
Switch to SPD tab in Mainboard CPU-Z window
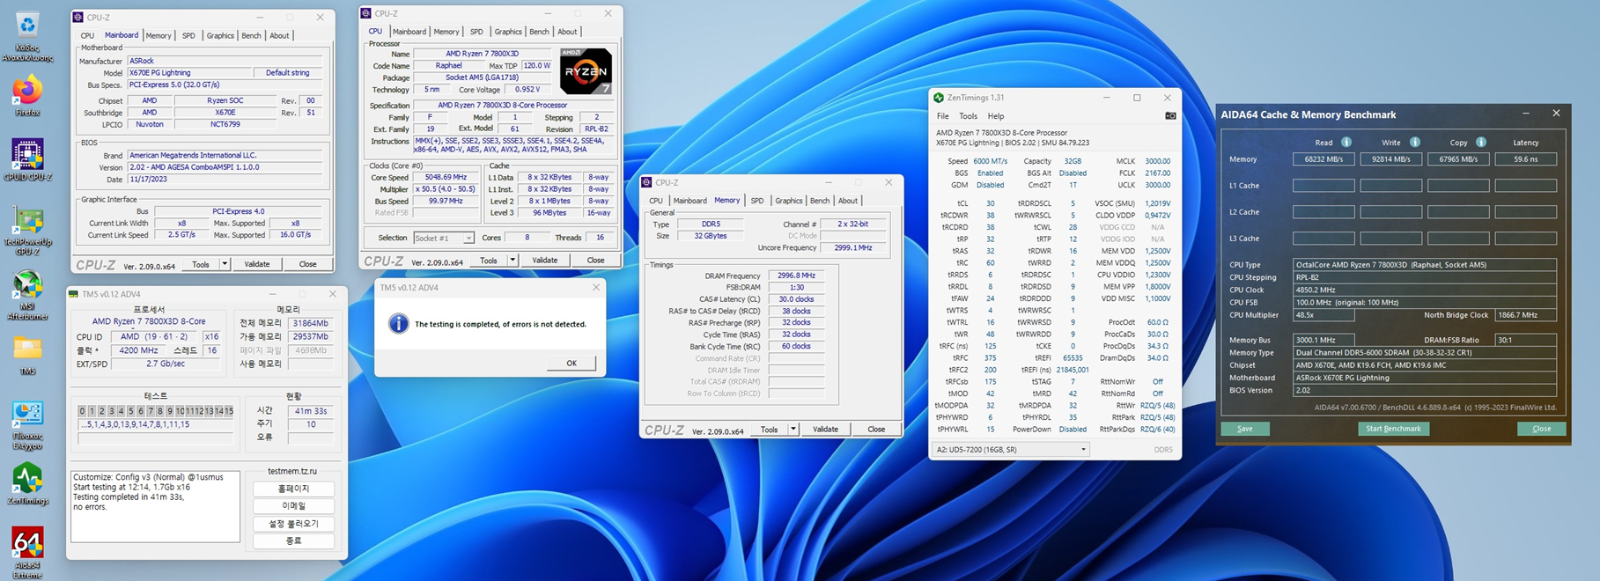(189, 36)
